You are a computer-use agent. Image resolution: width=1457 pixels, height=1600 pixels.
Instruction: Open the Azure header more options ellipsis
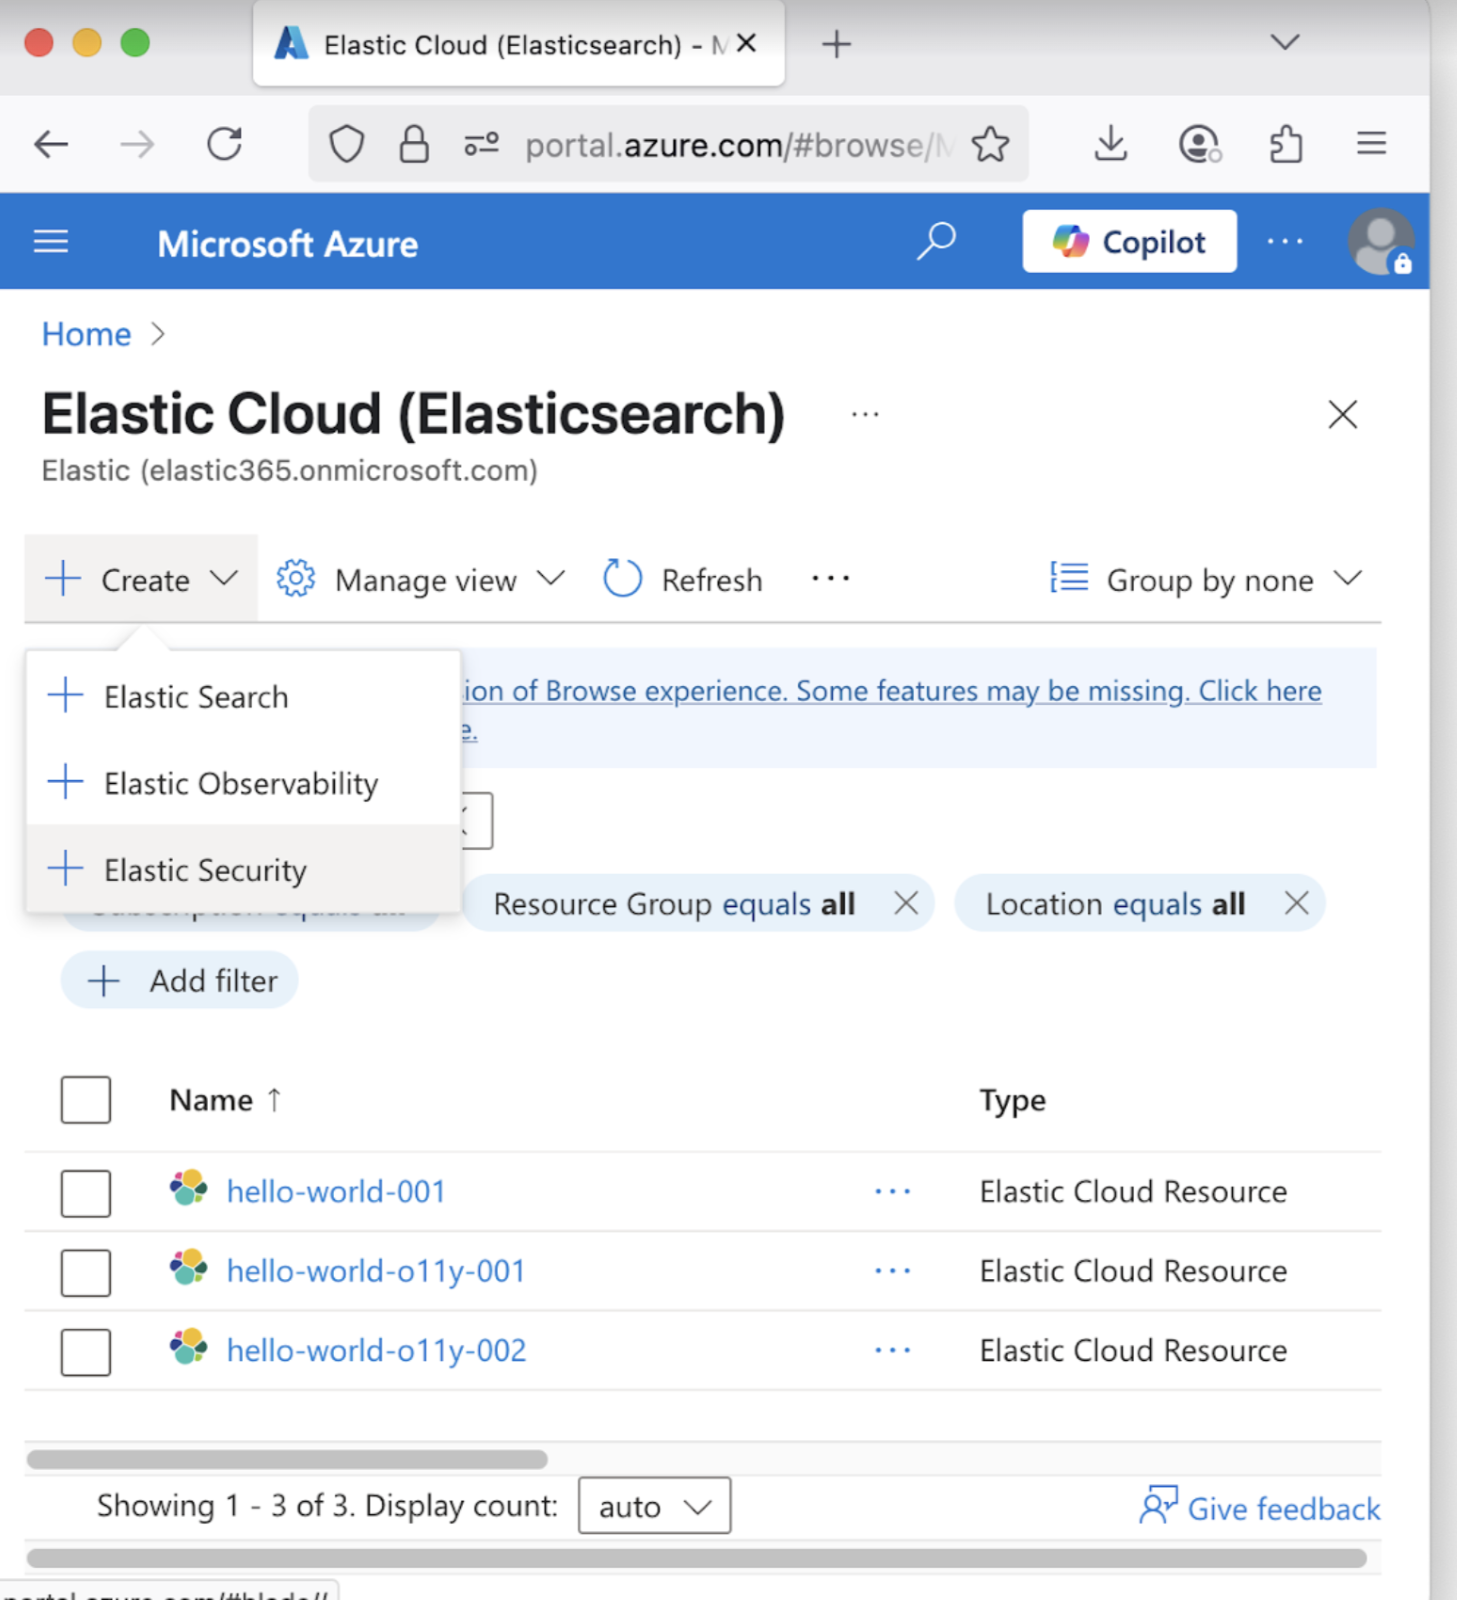[1285, 241]
